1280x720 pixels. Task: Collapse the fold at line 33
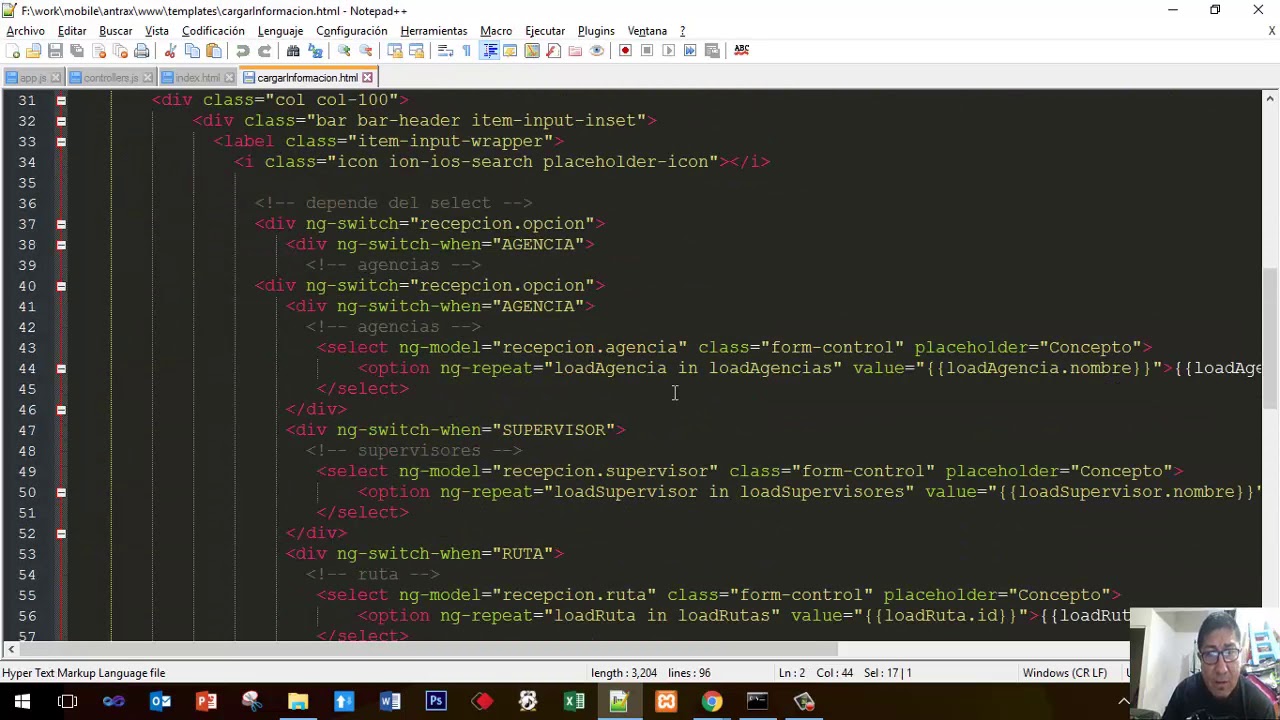(61, 141)
